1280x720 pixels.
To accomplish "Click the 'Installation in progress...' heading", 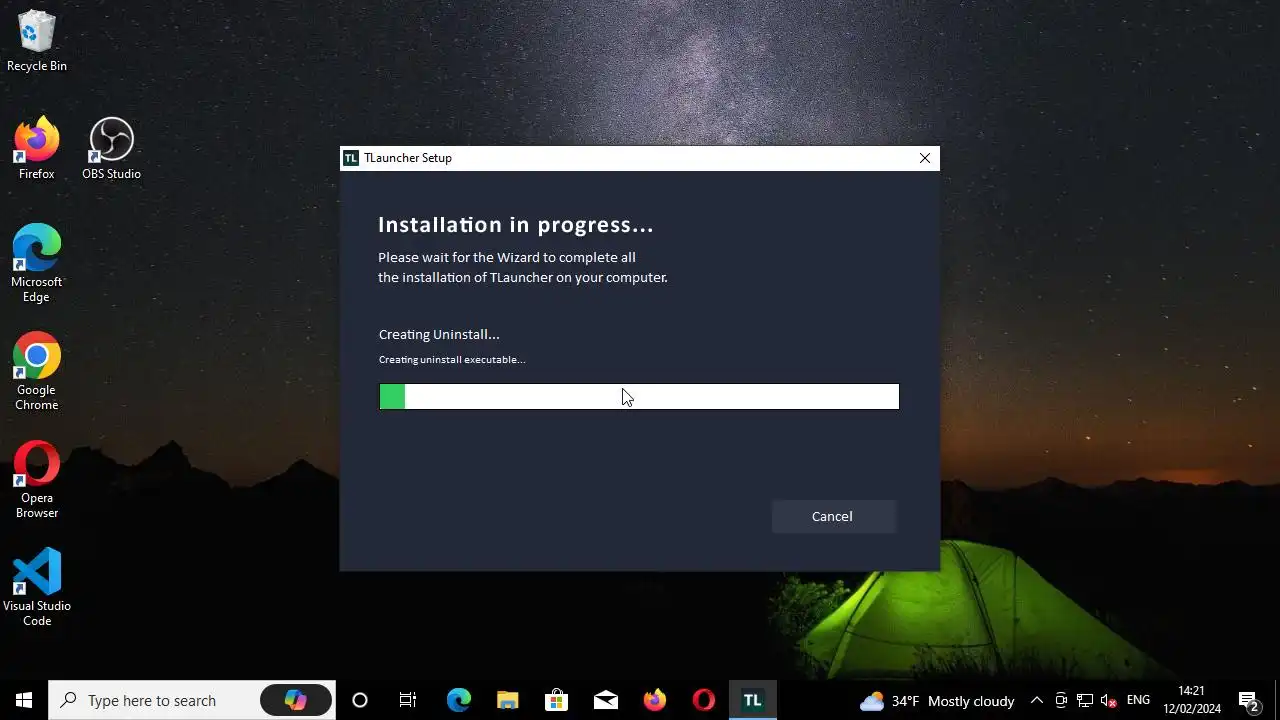I will click(515, 225).
